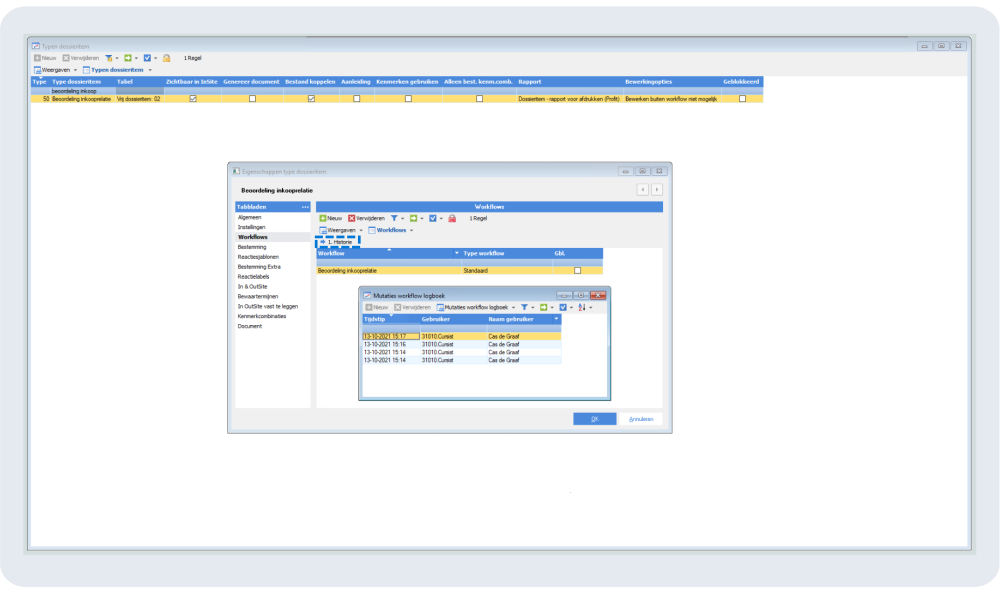
Task: Toggle the Gbl. checkbox for Beoordeling inkooprelatie
Action: (x=577, y=271)
